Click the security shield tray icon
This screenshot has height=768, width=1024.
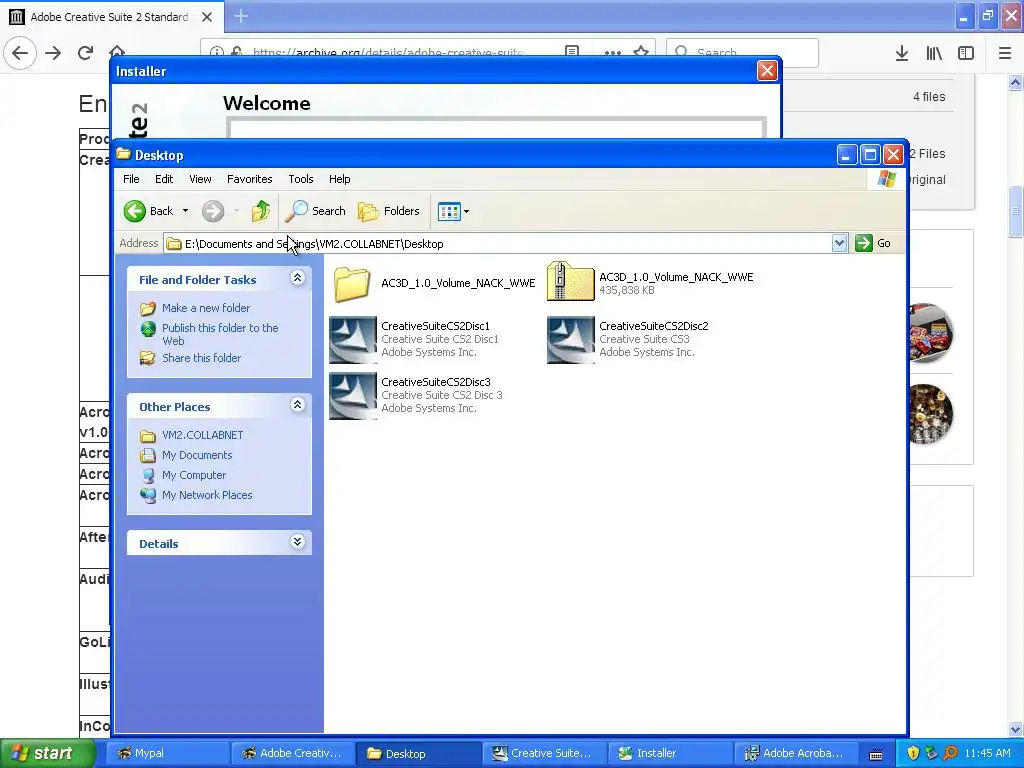(x=913, y=753)
